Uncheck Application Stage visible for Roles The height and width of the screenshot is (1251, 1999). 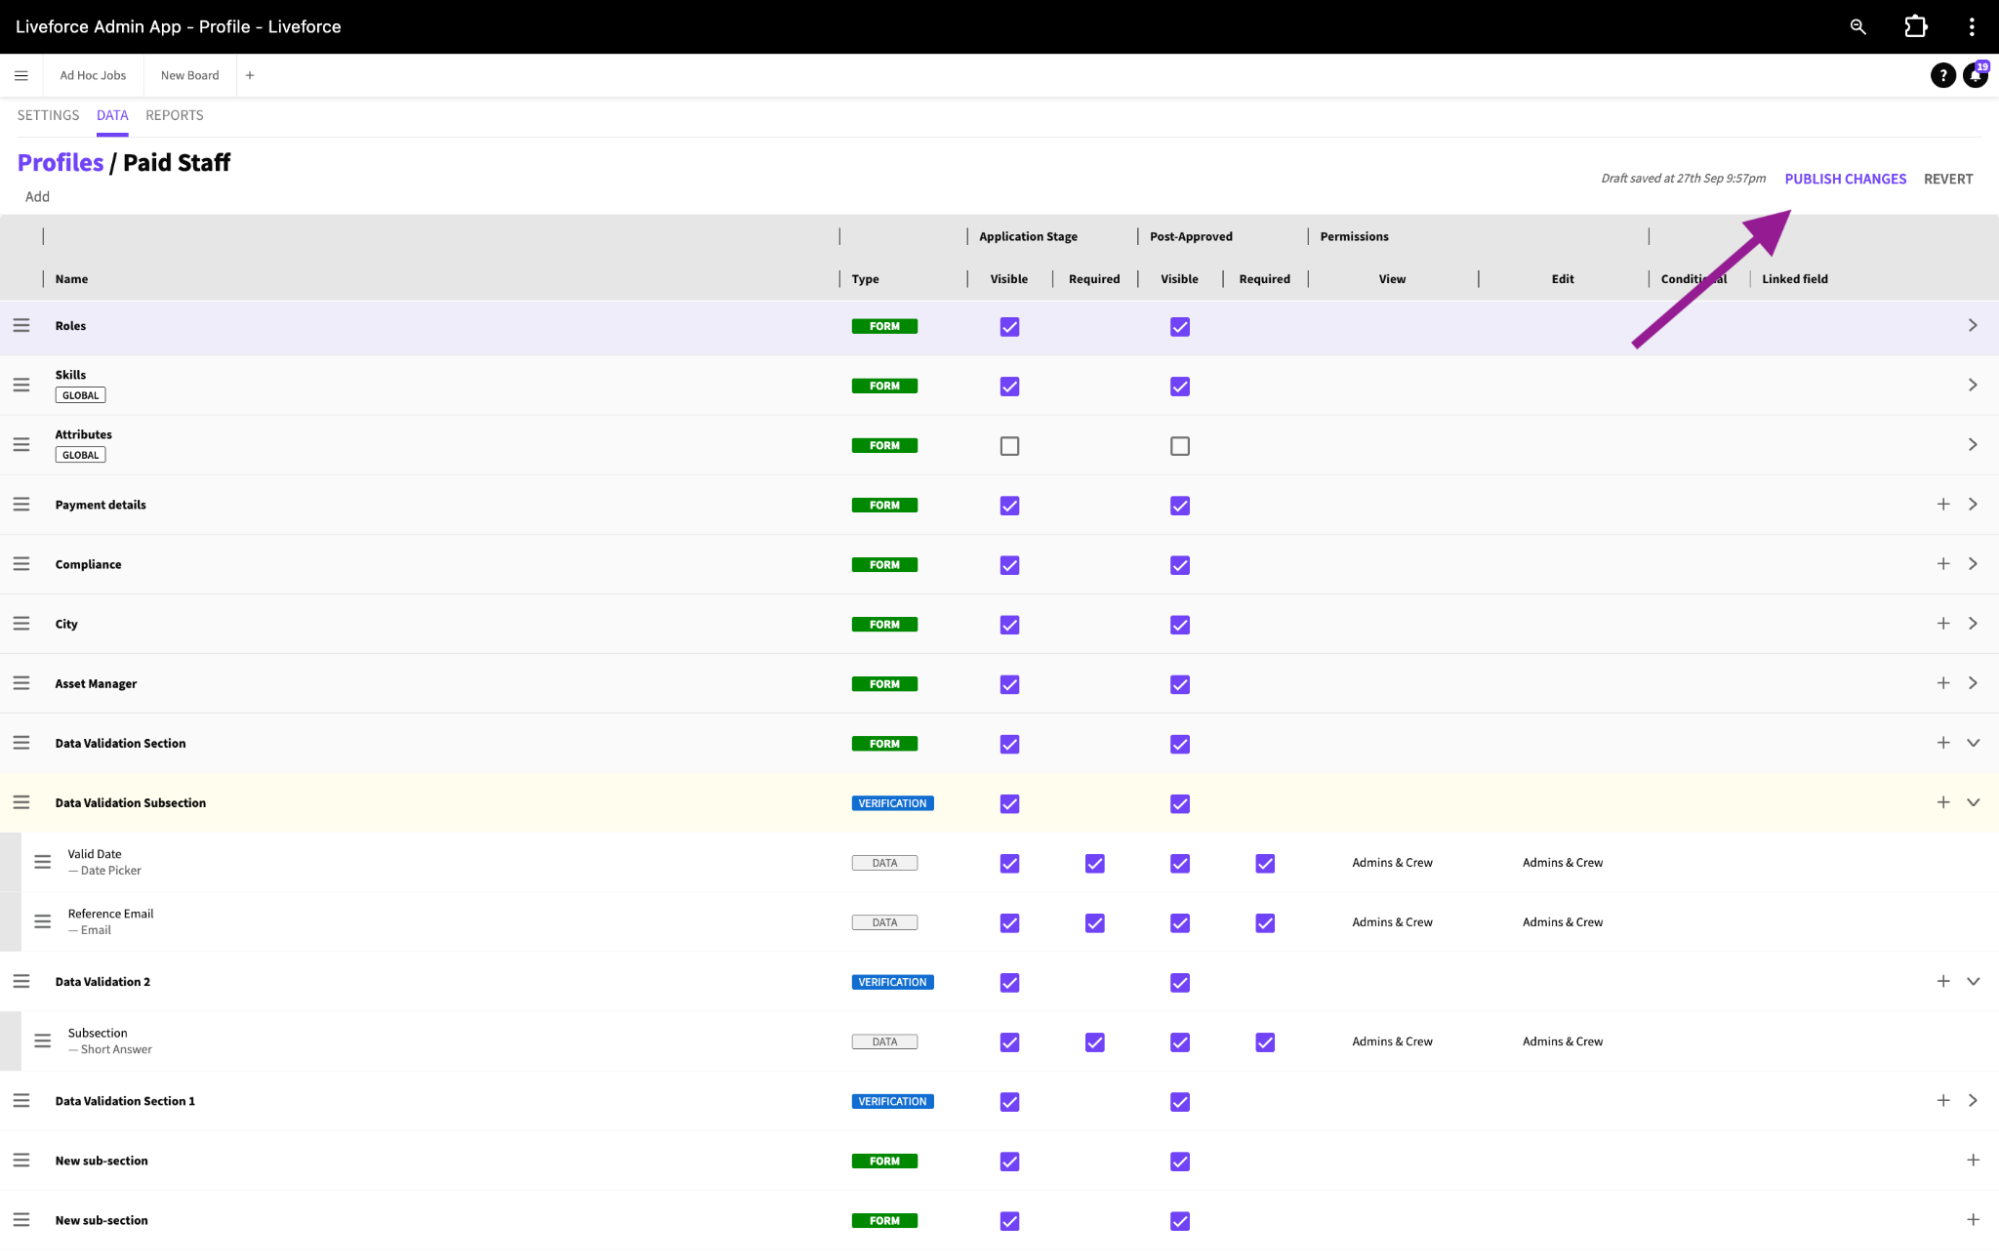pos(1010,327)
